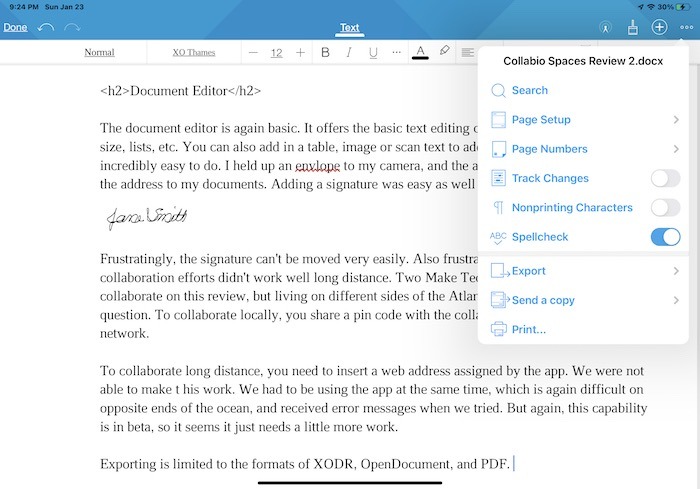Select Print... from the menu
The image size is (700, 489).
[583, 330]
